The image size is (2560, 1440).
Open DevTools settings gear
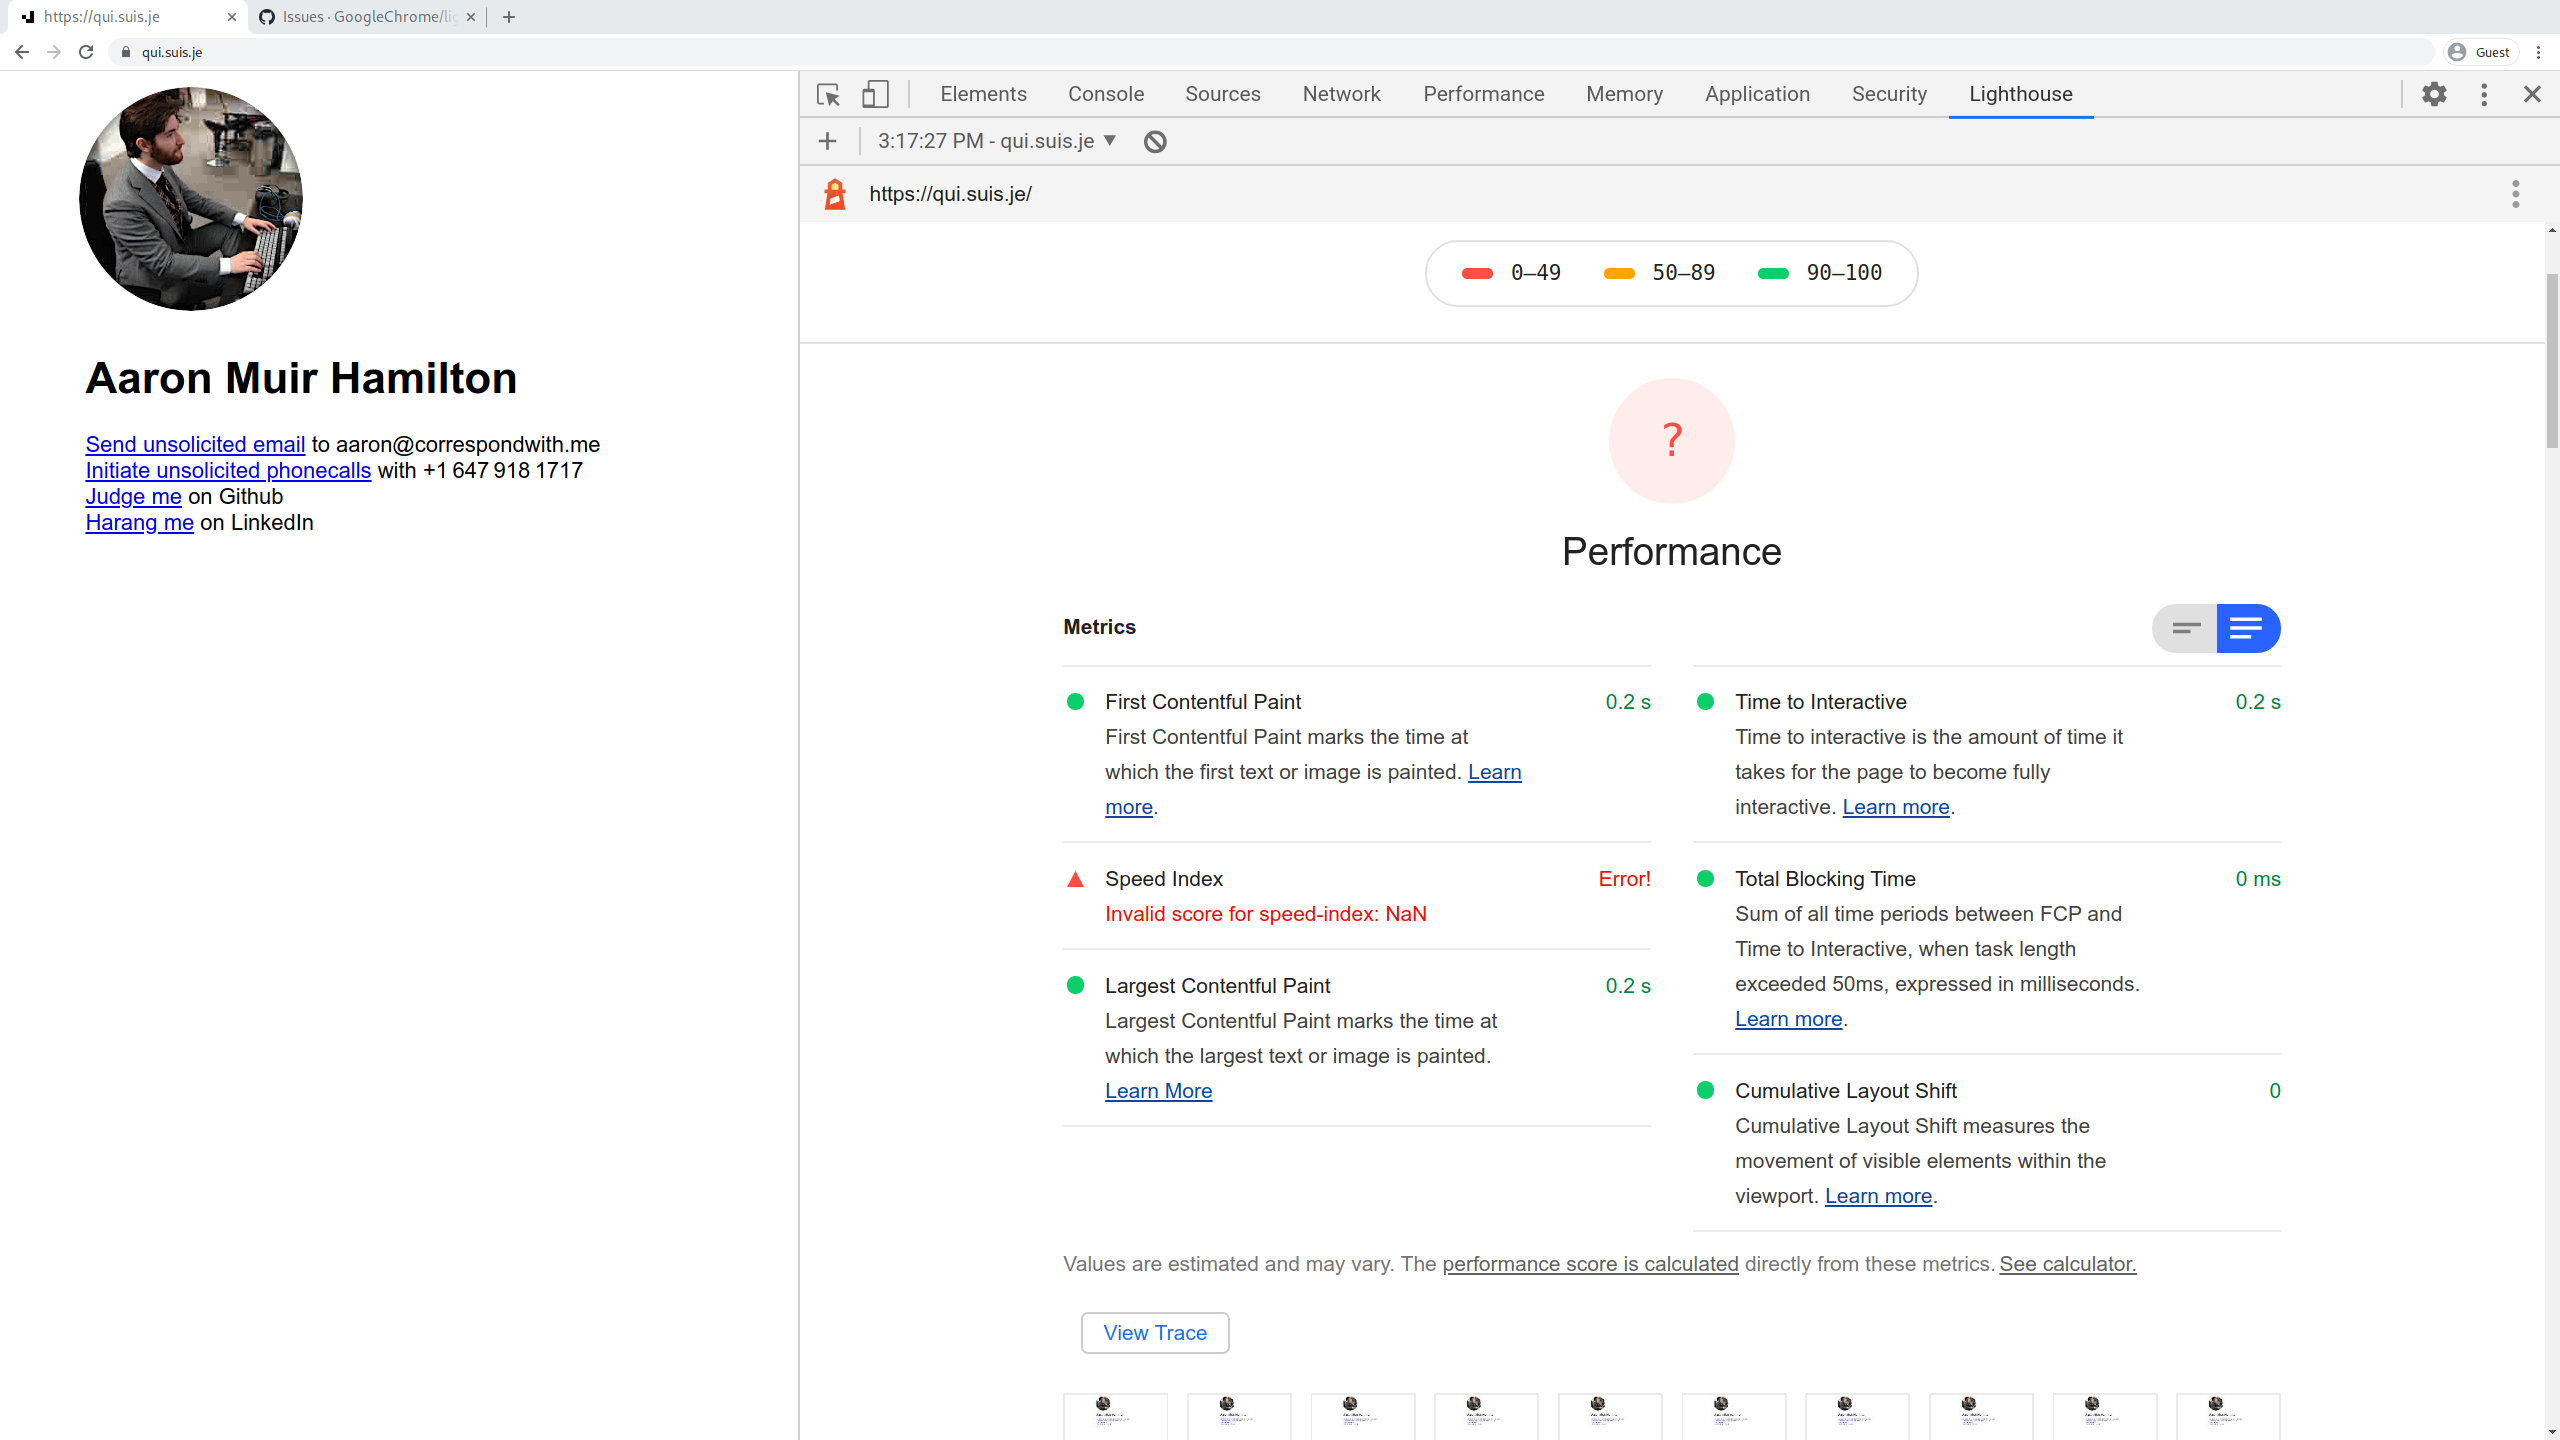tap(2434, 94)
